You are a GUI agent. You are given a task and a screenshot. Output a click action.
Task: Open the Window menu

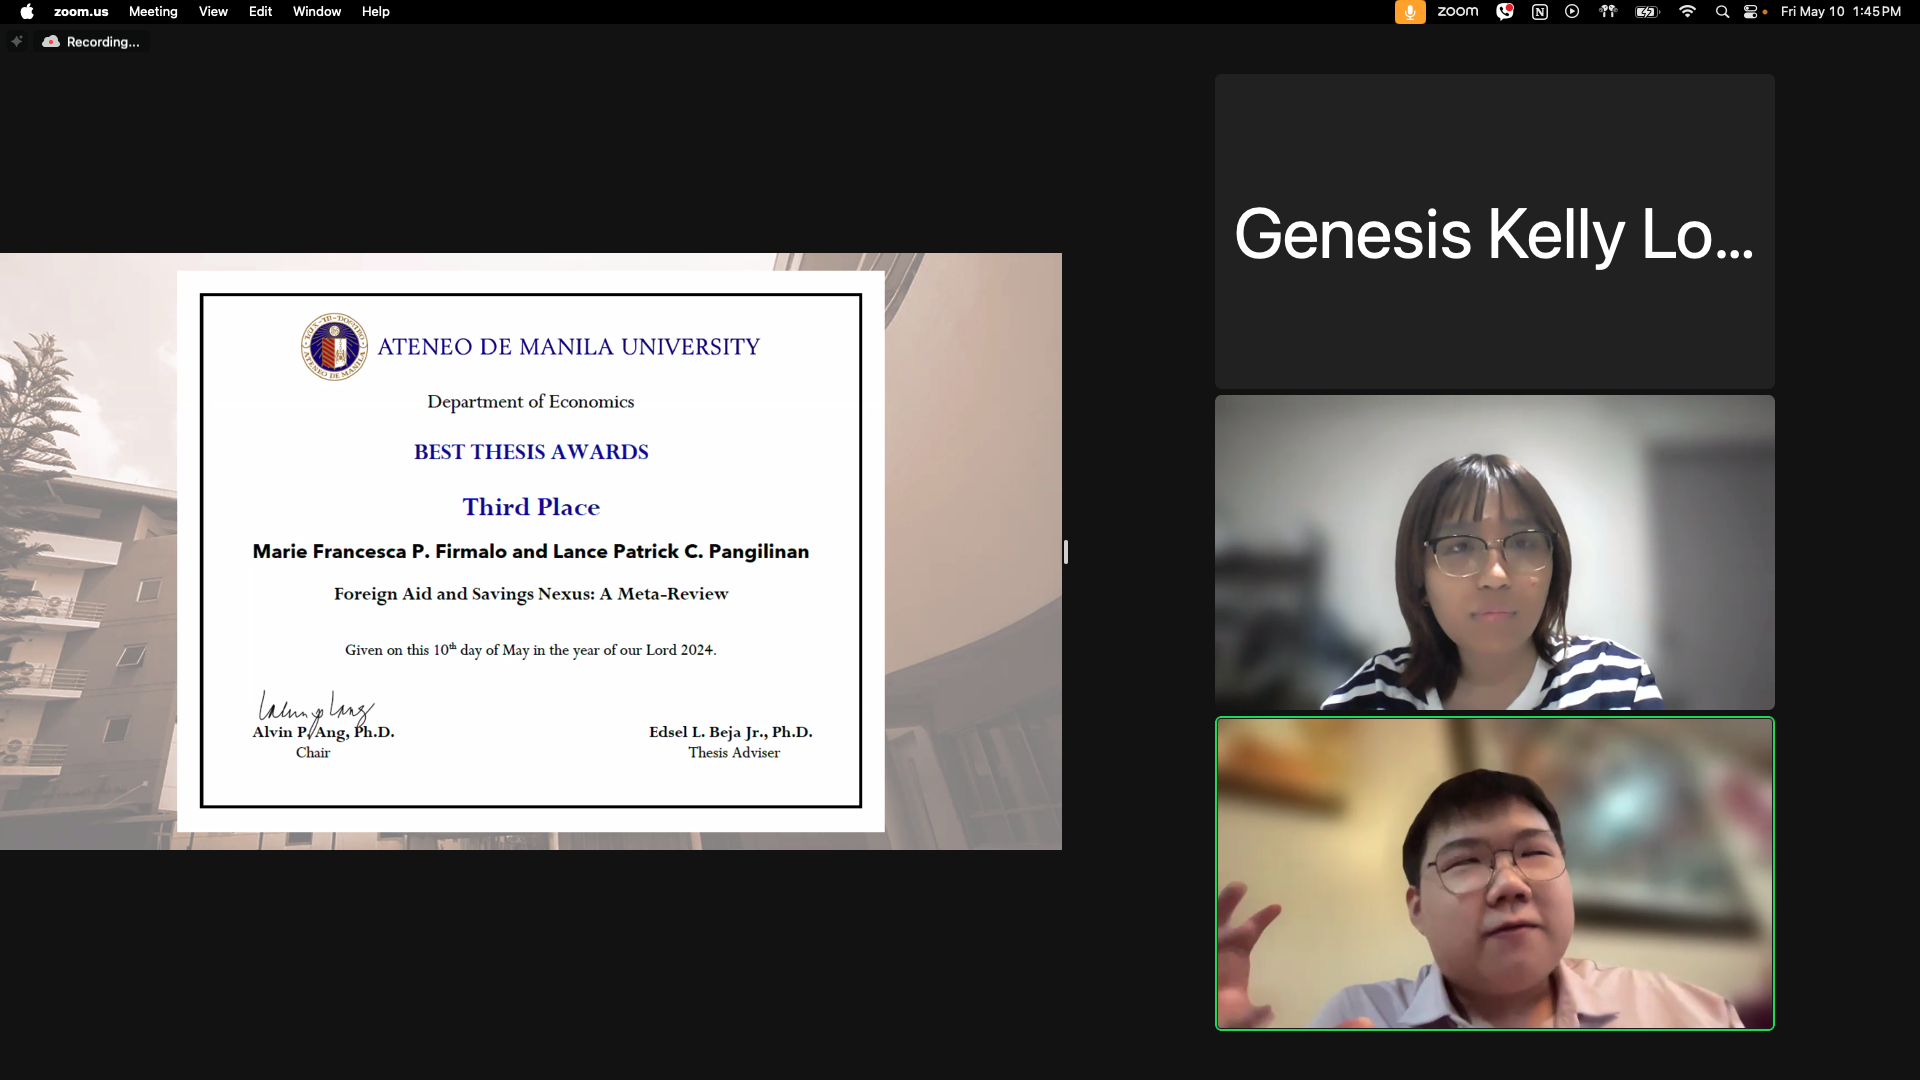(x=316, y=12)
